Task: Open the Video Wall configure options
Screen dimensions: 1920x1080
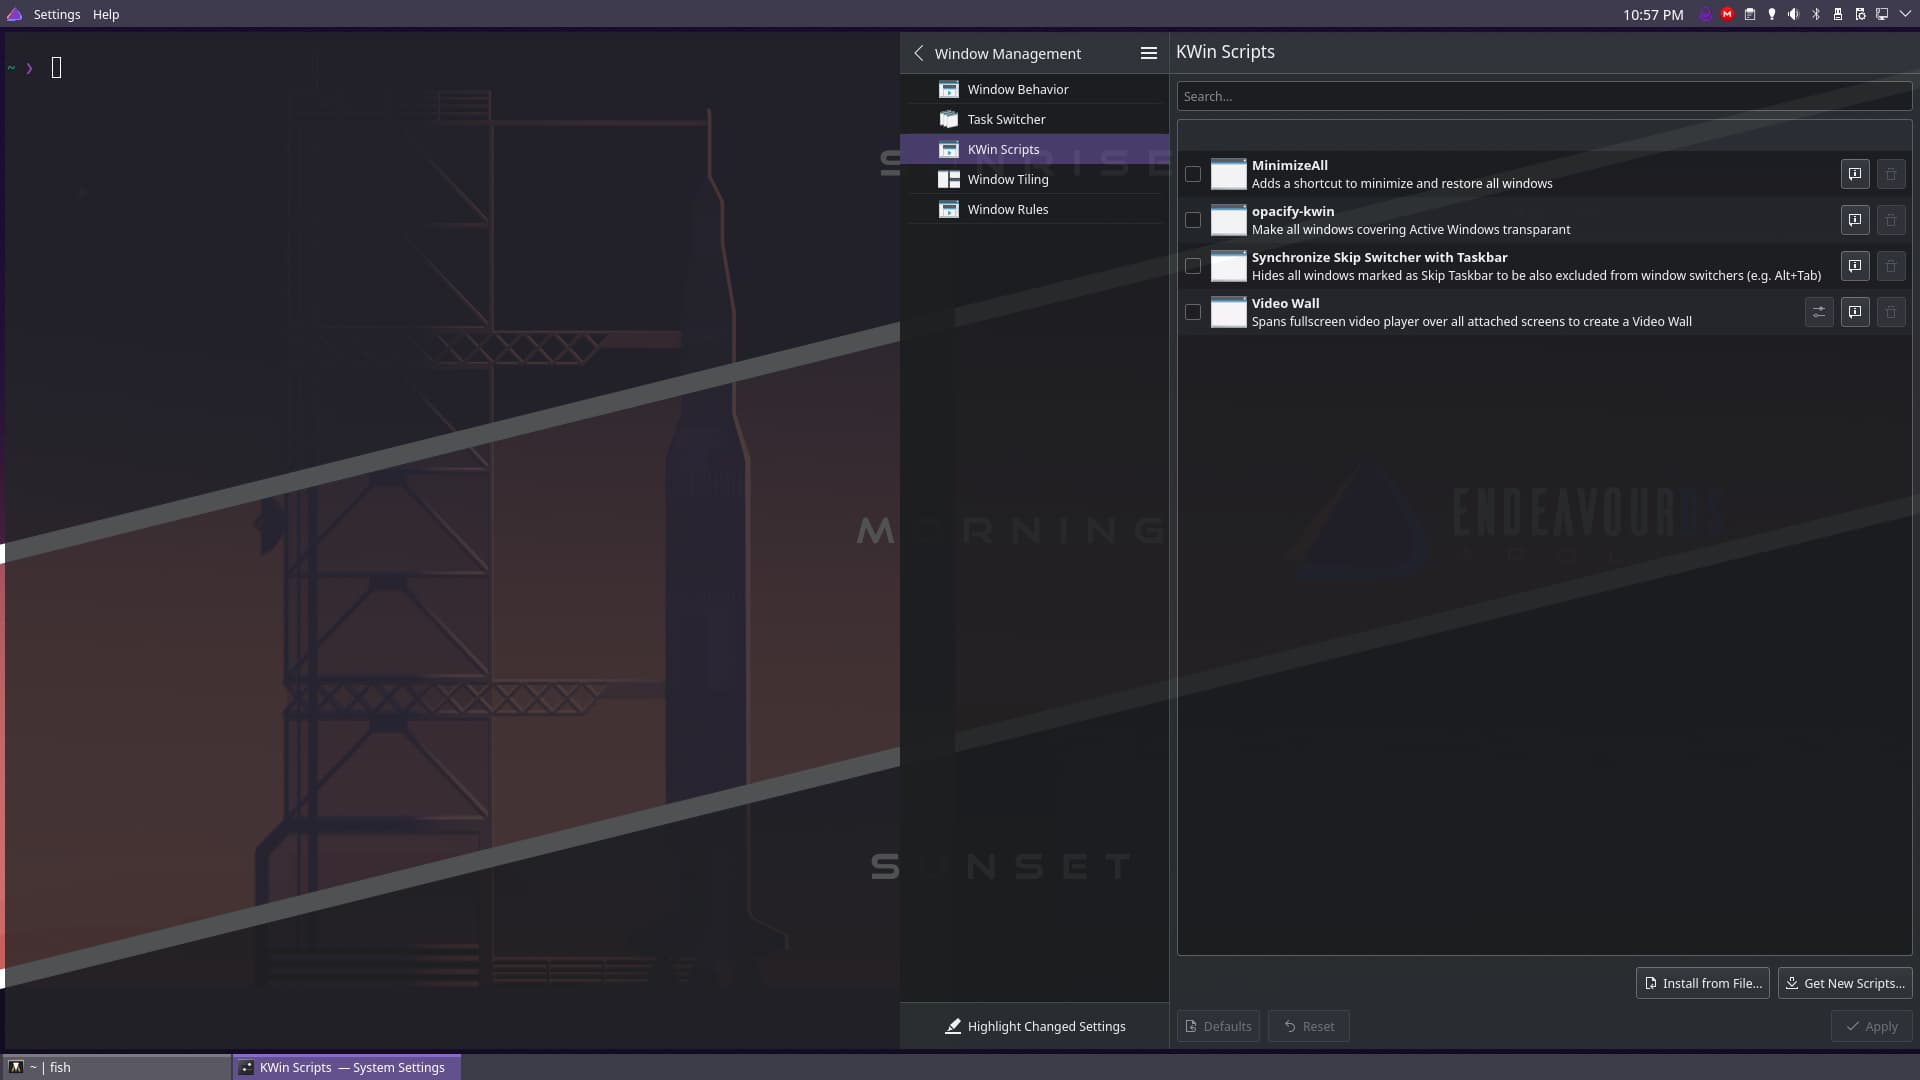Action: (x=1817, y=312)
